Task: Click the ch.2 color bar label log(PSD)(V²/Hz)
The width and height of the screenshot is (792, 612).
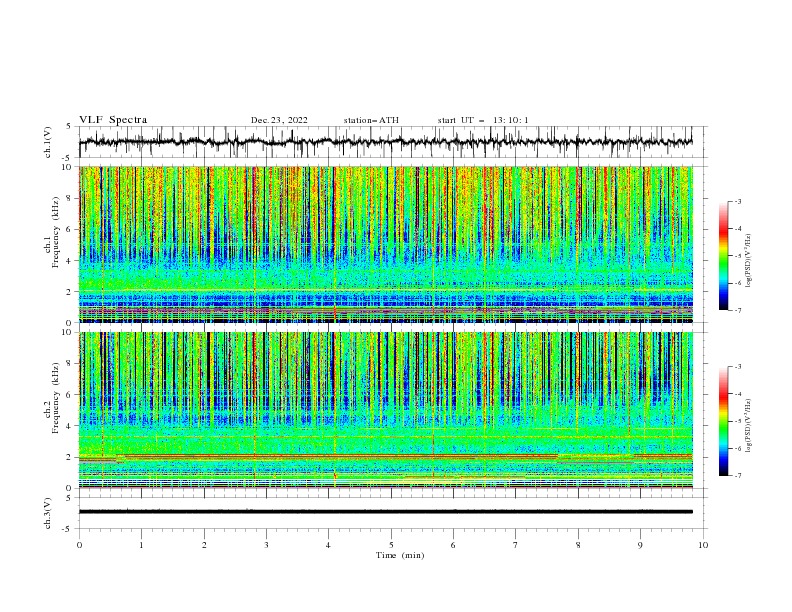Action: 749,426
